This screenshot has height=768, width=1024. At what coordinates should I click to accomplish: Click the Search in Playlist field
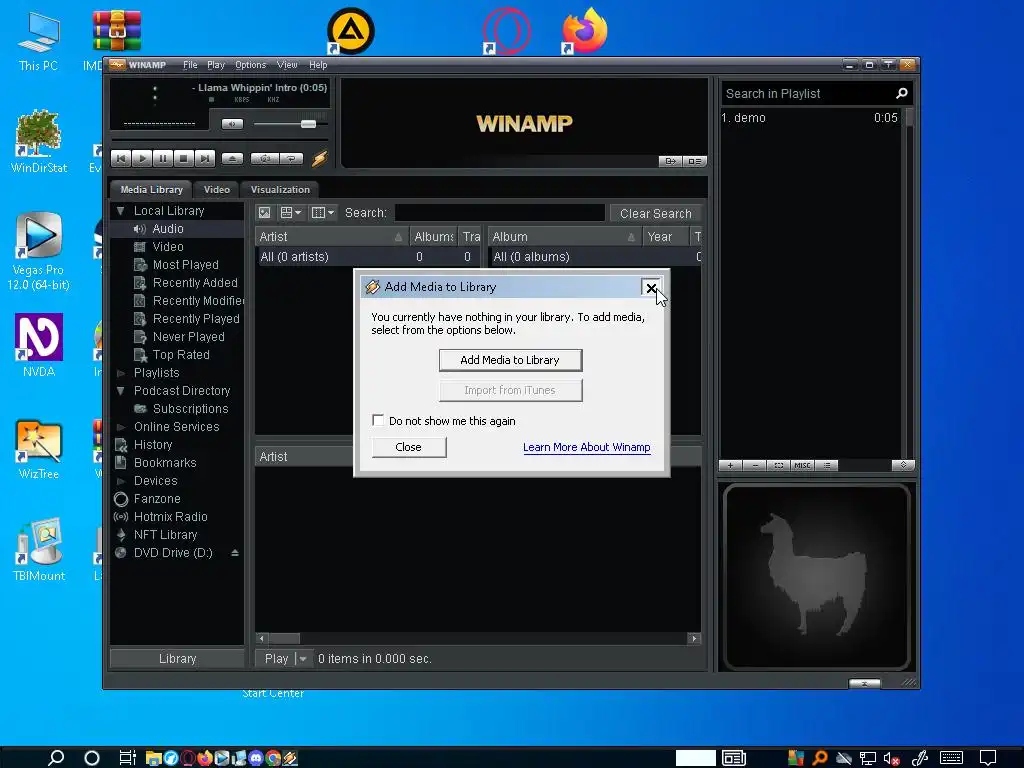(x=807, y=93)
